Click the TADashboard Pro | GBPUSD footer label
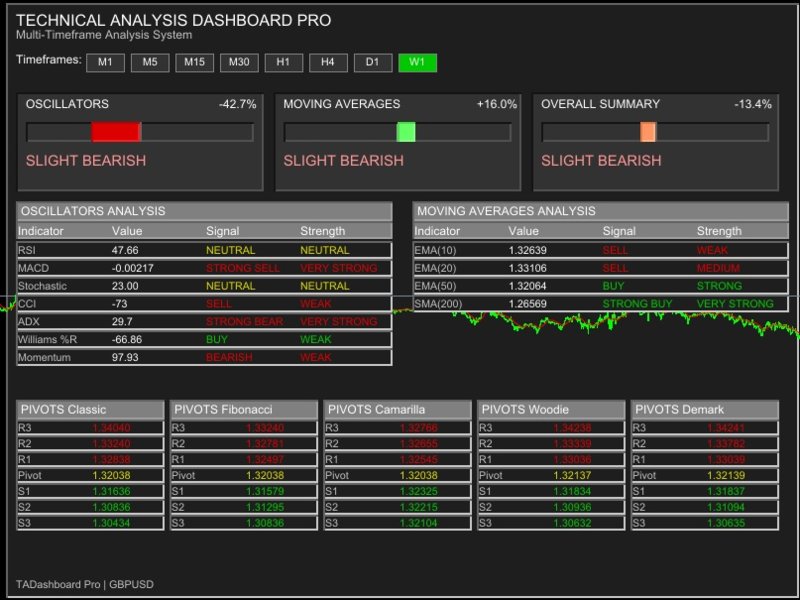Screen dimensions: 800x600 pyautogui.click(x=85, y=585)
